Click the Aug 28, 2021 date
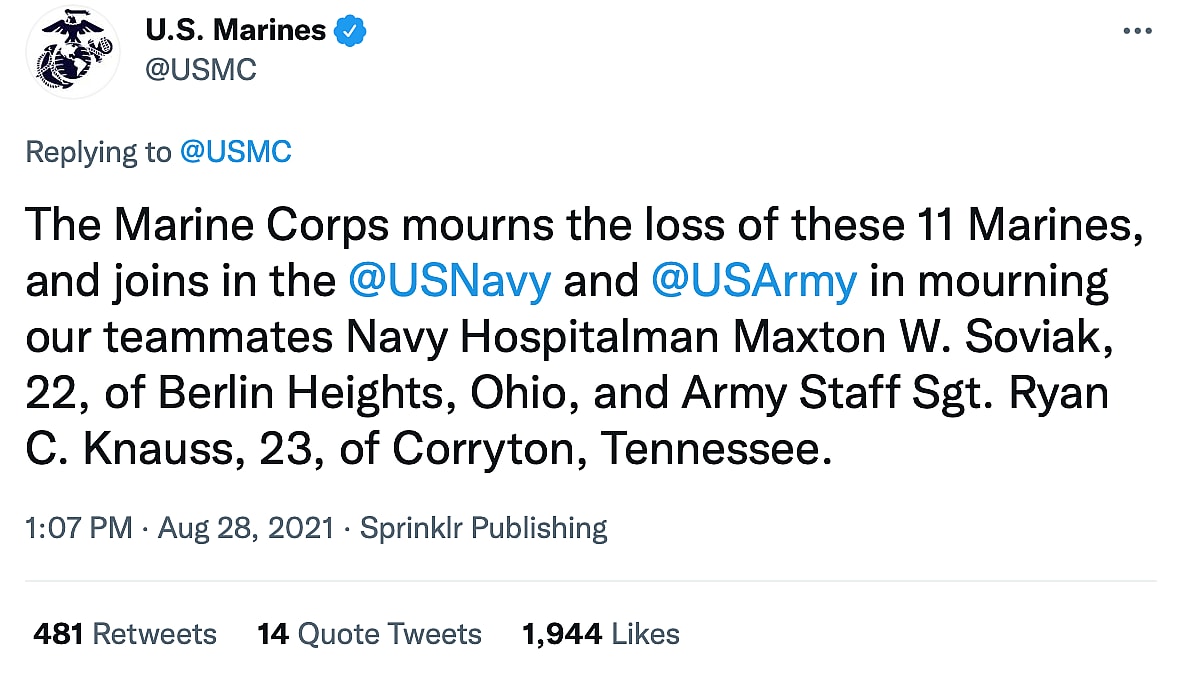Viewport: 1183px width, 680px height. coord(243,527)
